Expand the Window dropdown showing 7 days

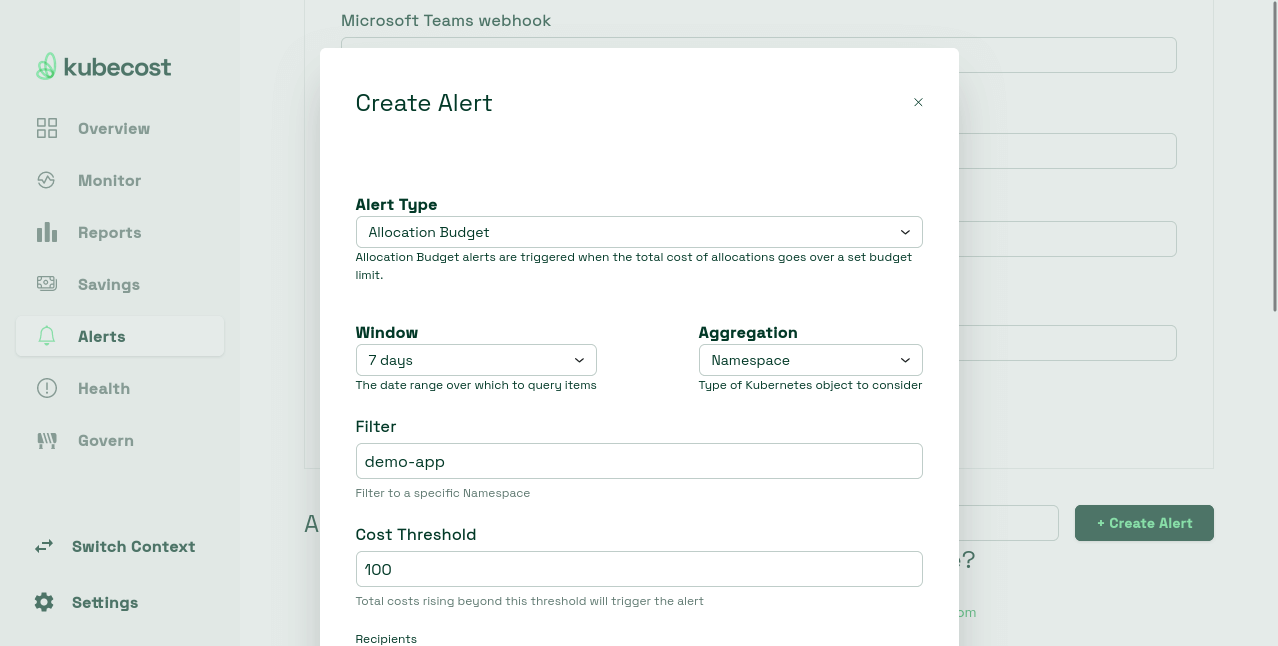(x=476, y=359)
